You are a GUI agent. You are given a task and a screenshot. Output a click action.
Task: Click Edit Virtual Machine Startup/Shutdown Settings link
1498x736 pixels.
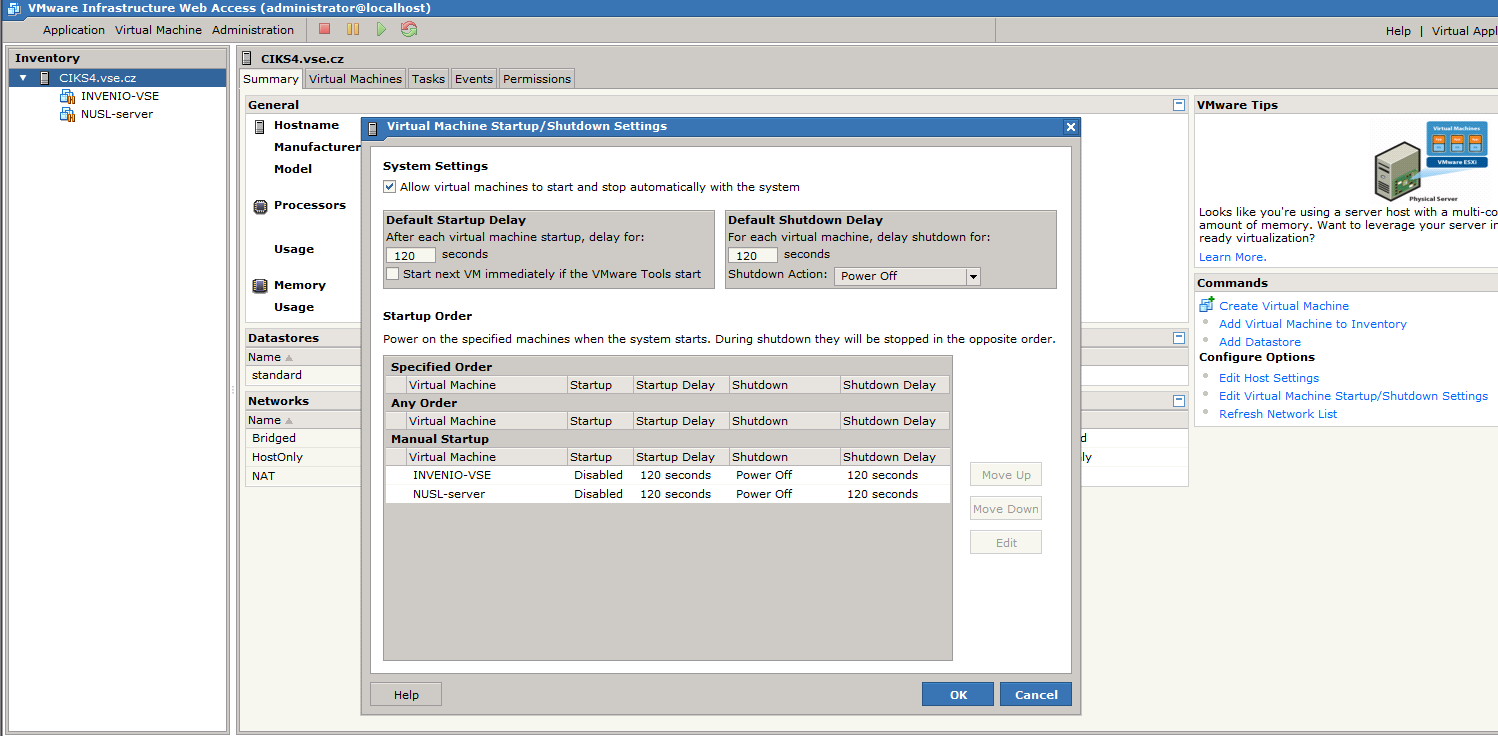point(1353,396)
